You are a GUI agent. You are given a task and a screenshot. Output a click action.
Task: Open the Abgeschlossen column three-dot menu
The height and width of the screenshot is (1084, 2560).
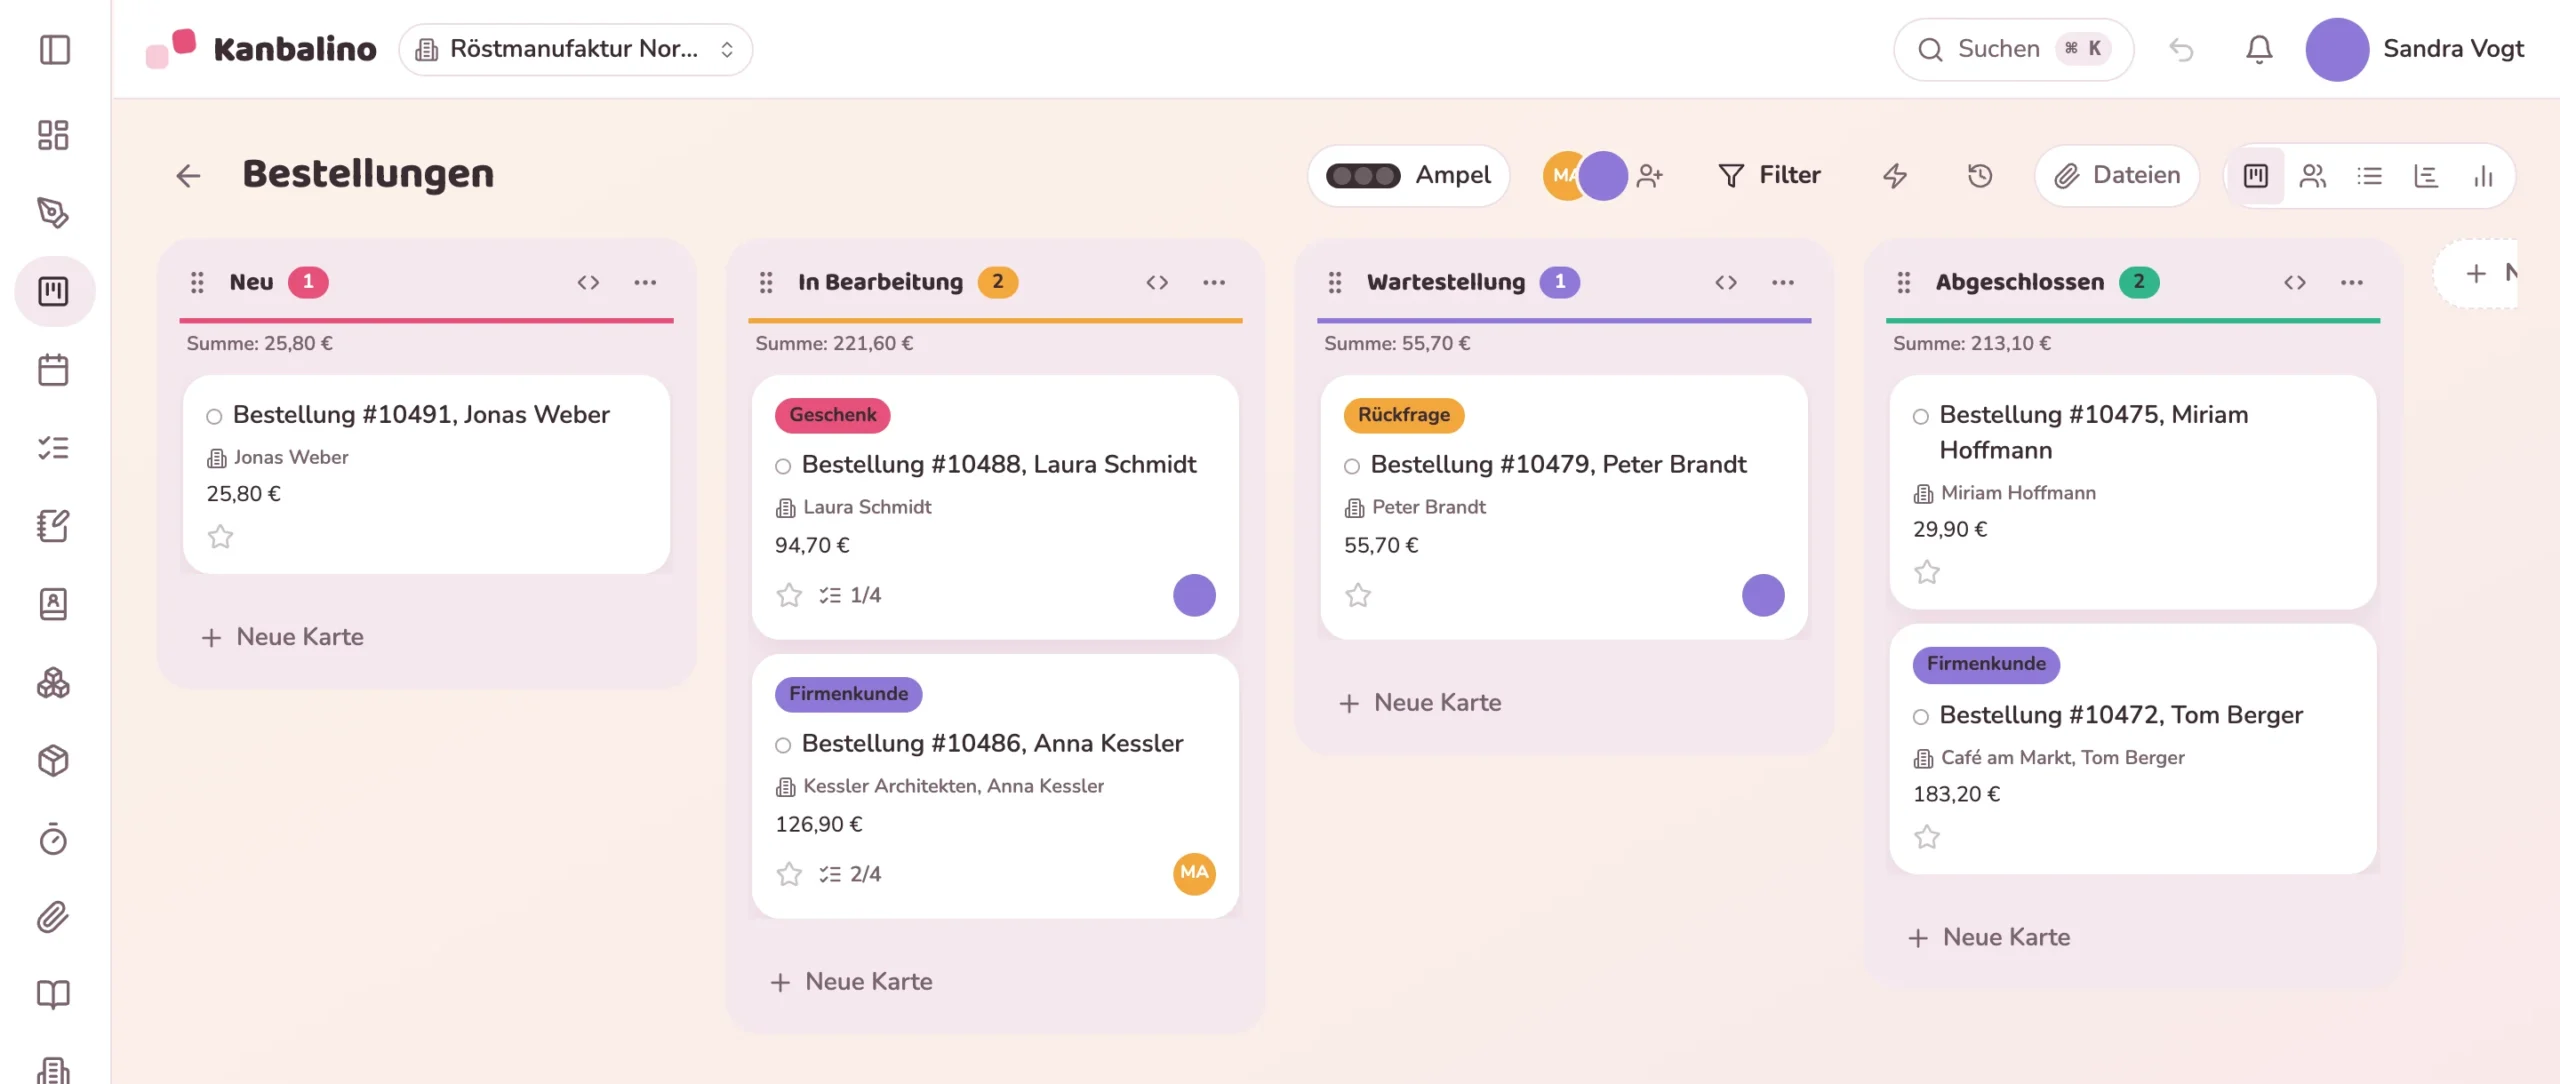tap(2352, 282)
